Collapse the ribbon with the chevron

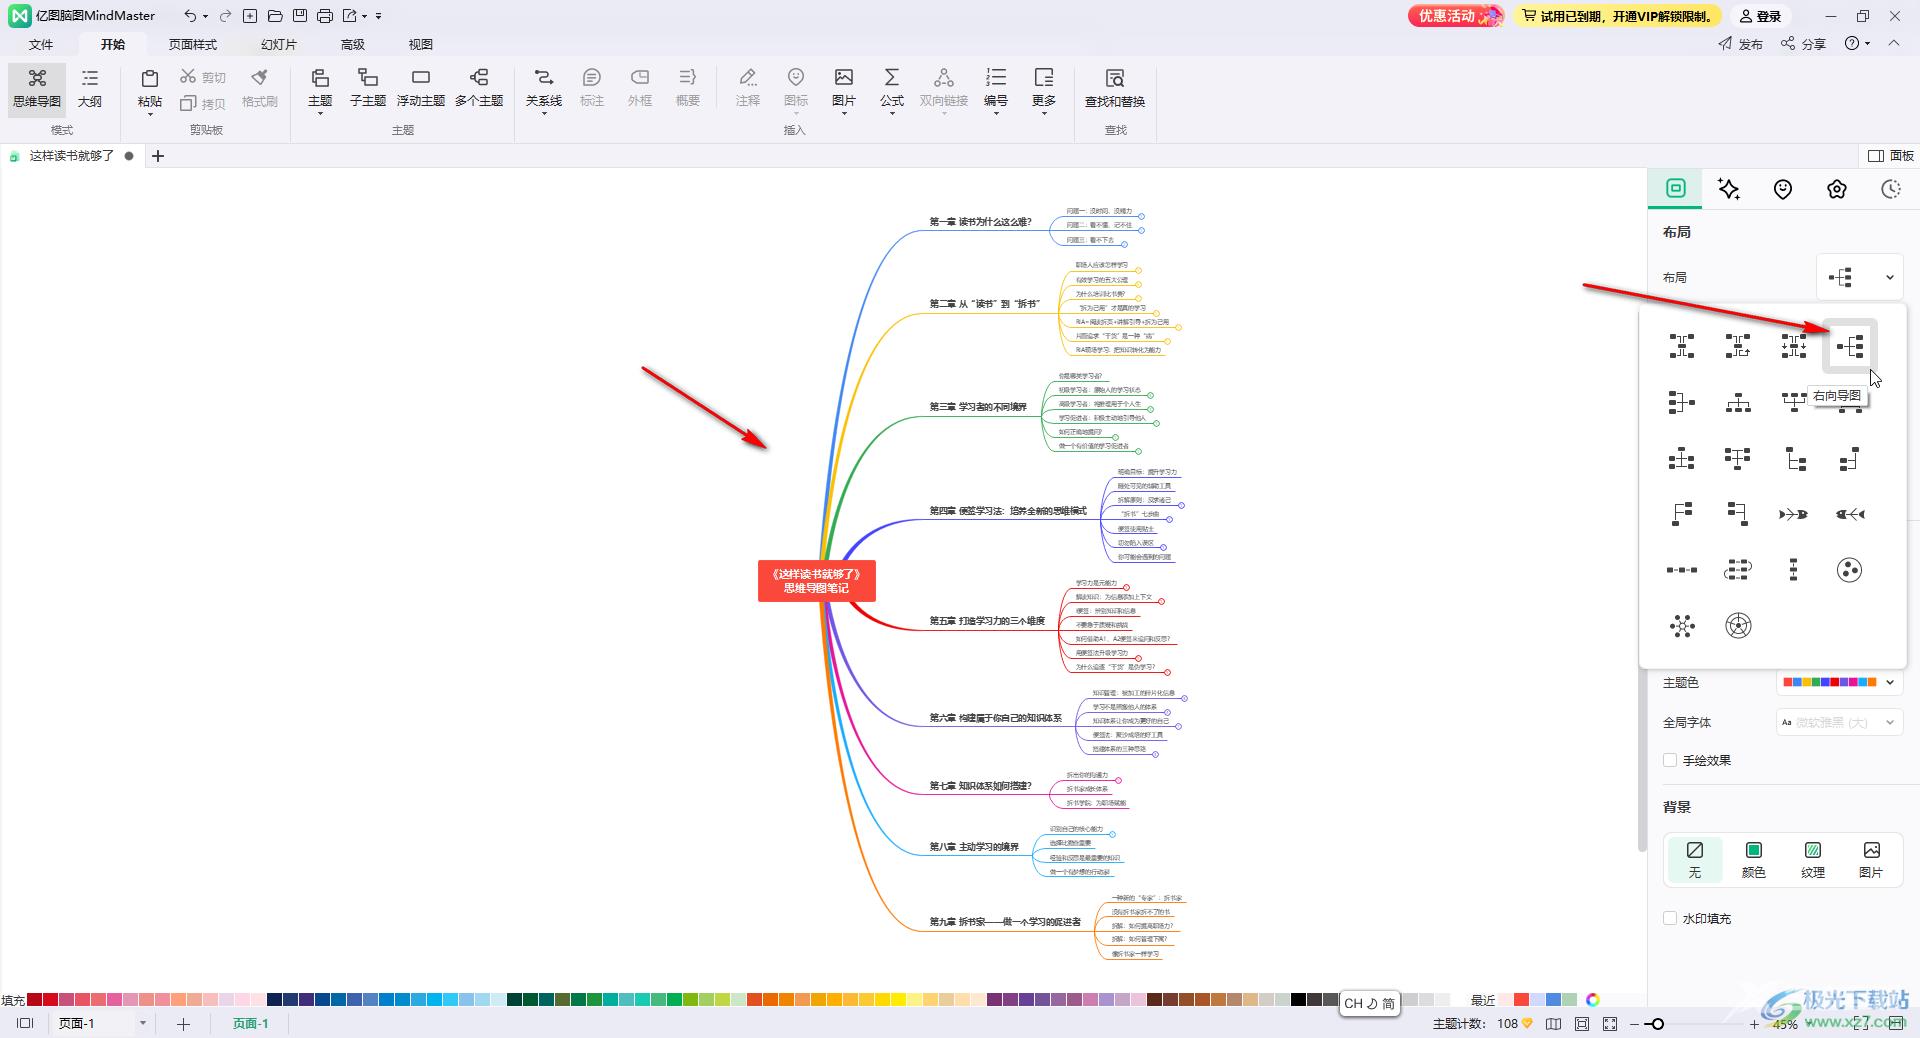point(1894,43)
